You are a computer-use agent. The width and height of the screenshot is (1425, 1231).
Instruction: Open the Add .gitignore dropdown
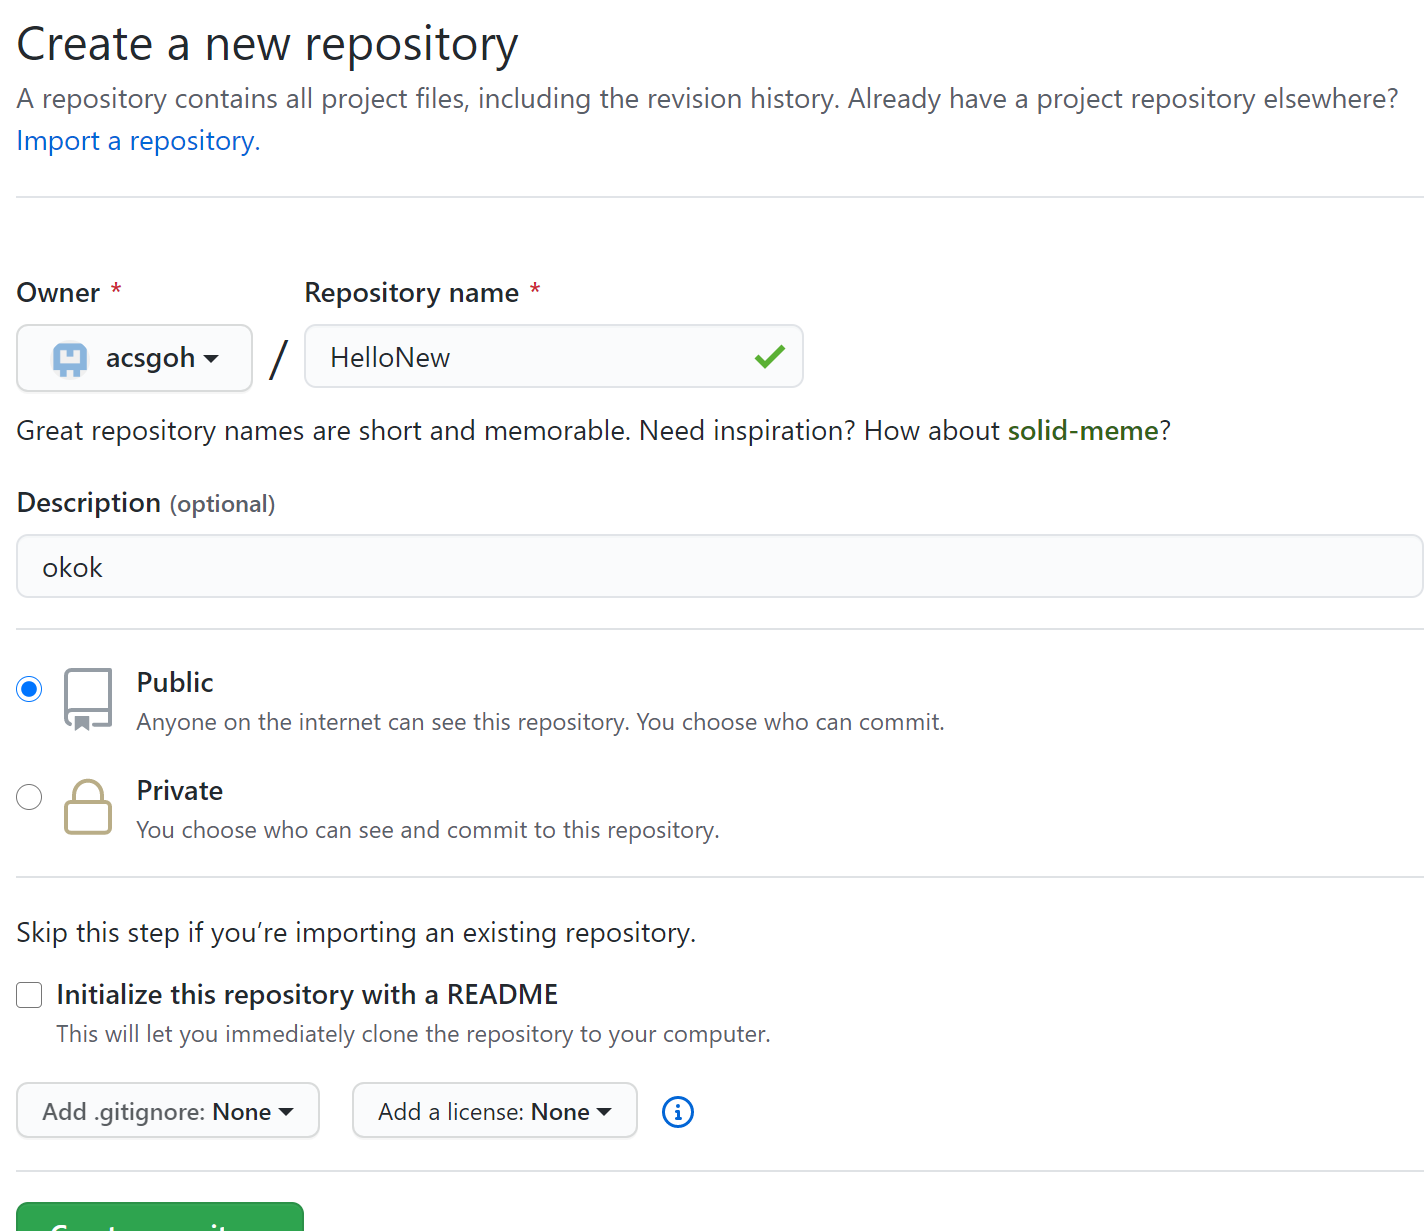pyautogui.click(x=168, y=1110)
